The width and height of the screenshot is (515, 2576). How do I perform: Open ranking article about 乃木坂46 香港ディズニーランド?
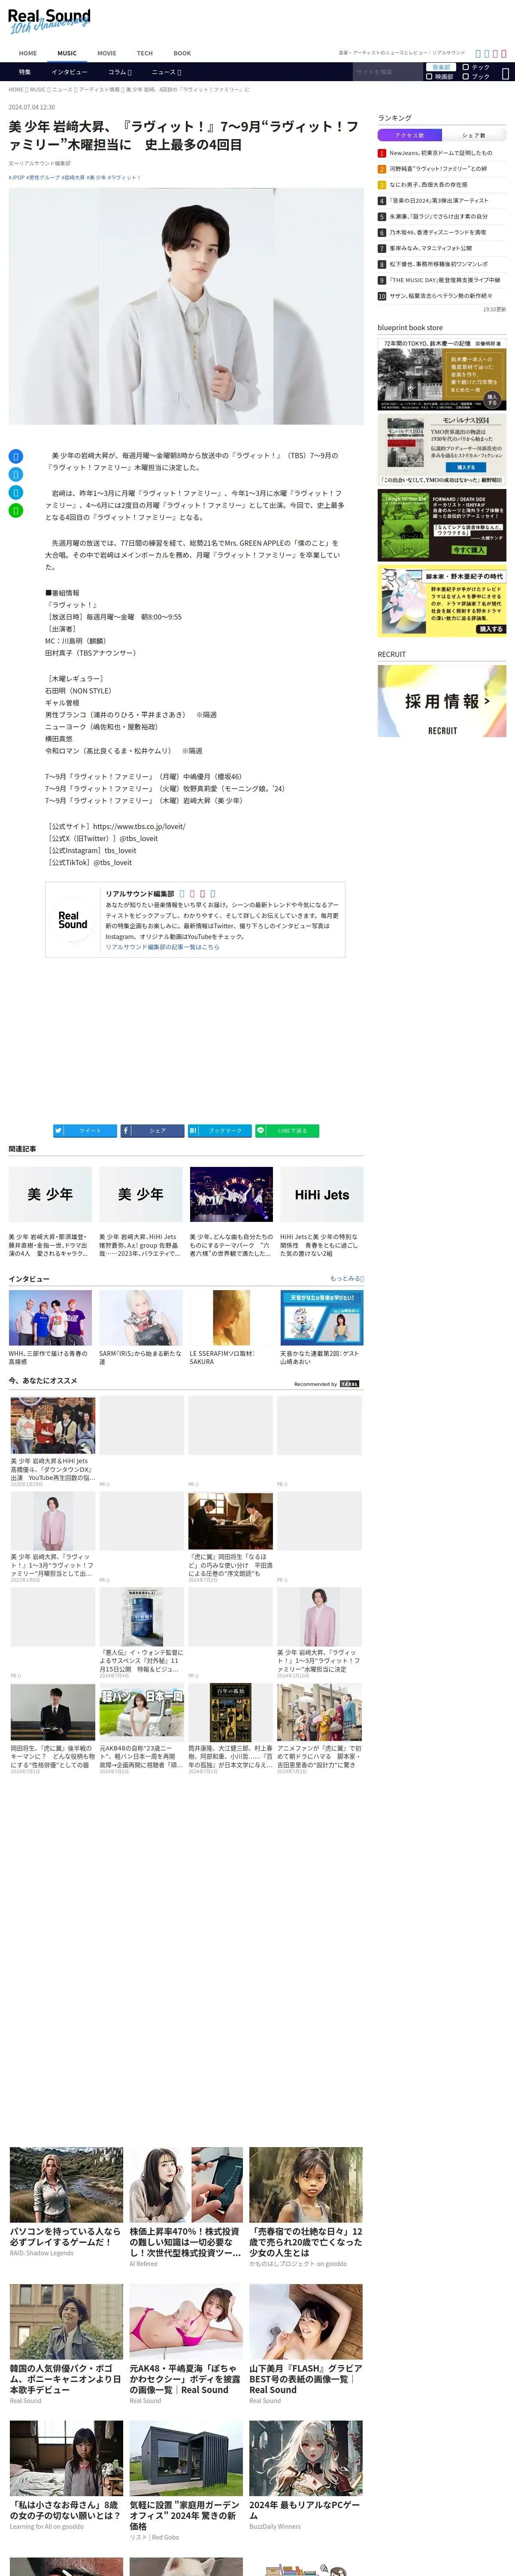(438, 232)
